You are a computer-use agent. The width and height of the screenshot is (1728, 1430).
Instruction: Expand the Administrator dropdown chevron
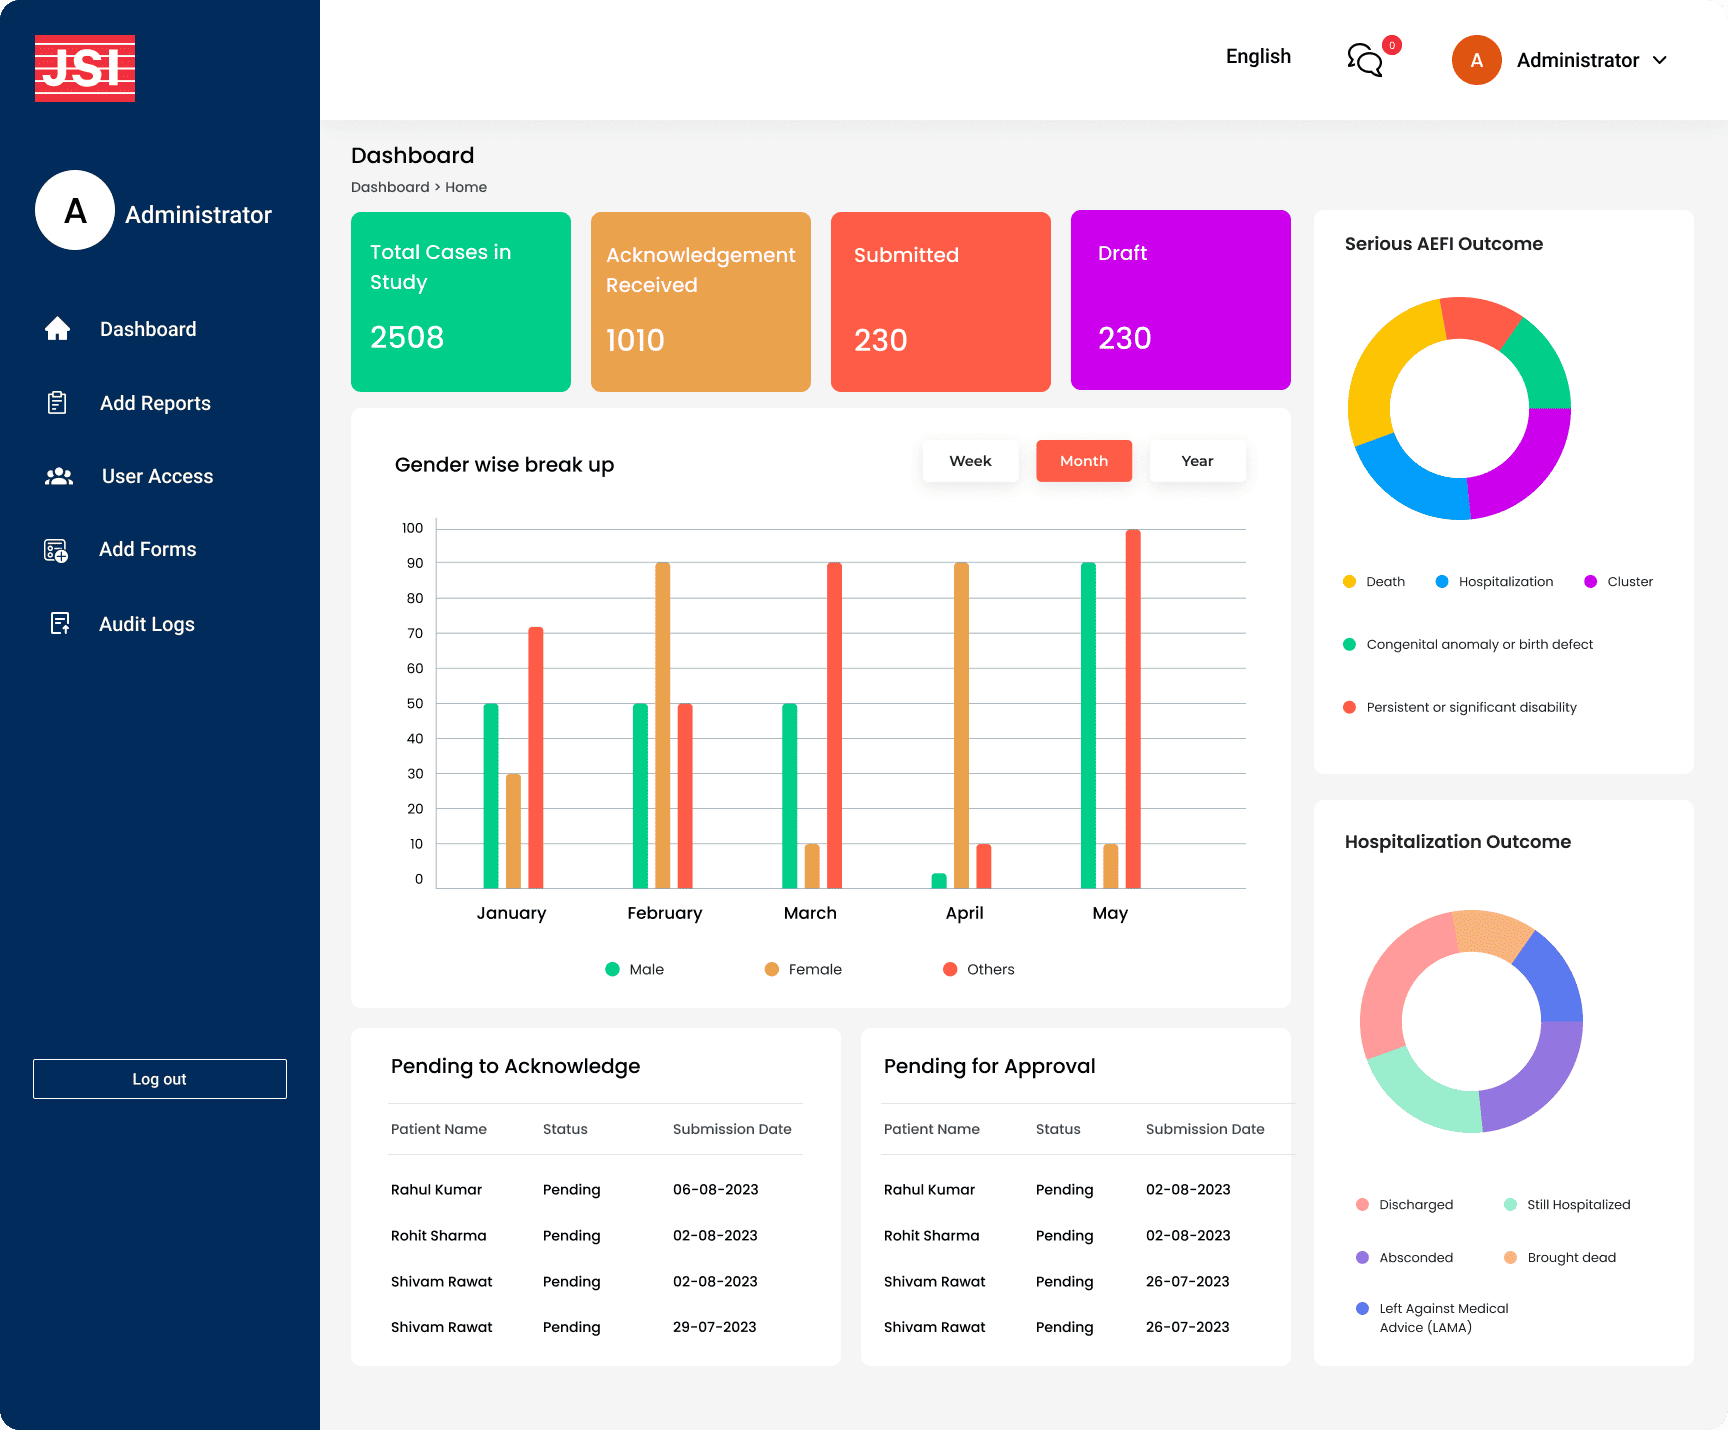(1660, 60)
